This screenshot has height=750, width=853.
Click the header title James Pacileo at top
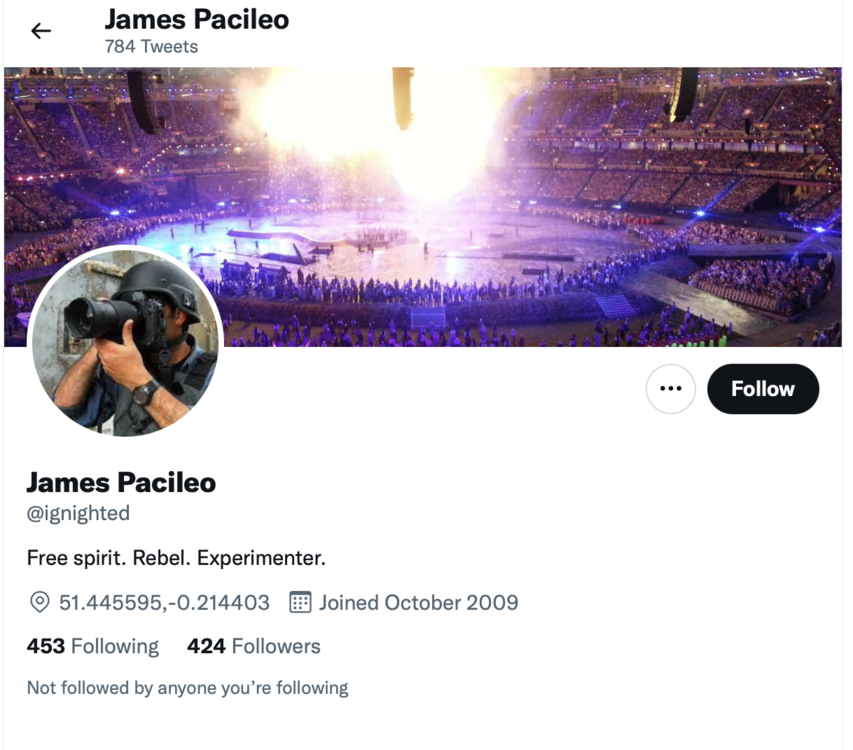point(197,19)
